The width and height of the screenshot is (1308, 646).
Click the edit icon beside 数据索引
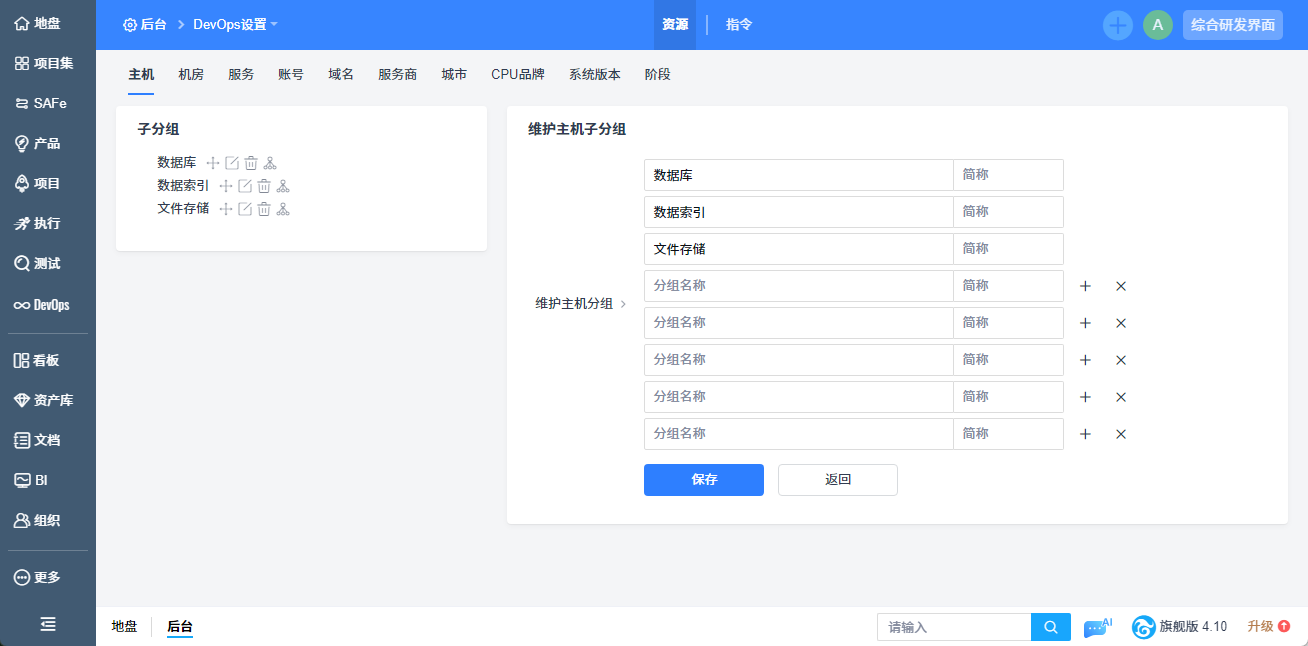(245, 186)
